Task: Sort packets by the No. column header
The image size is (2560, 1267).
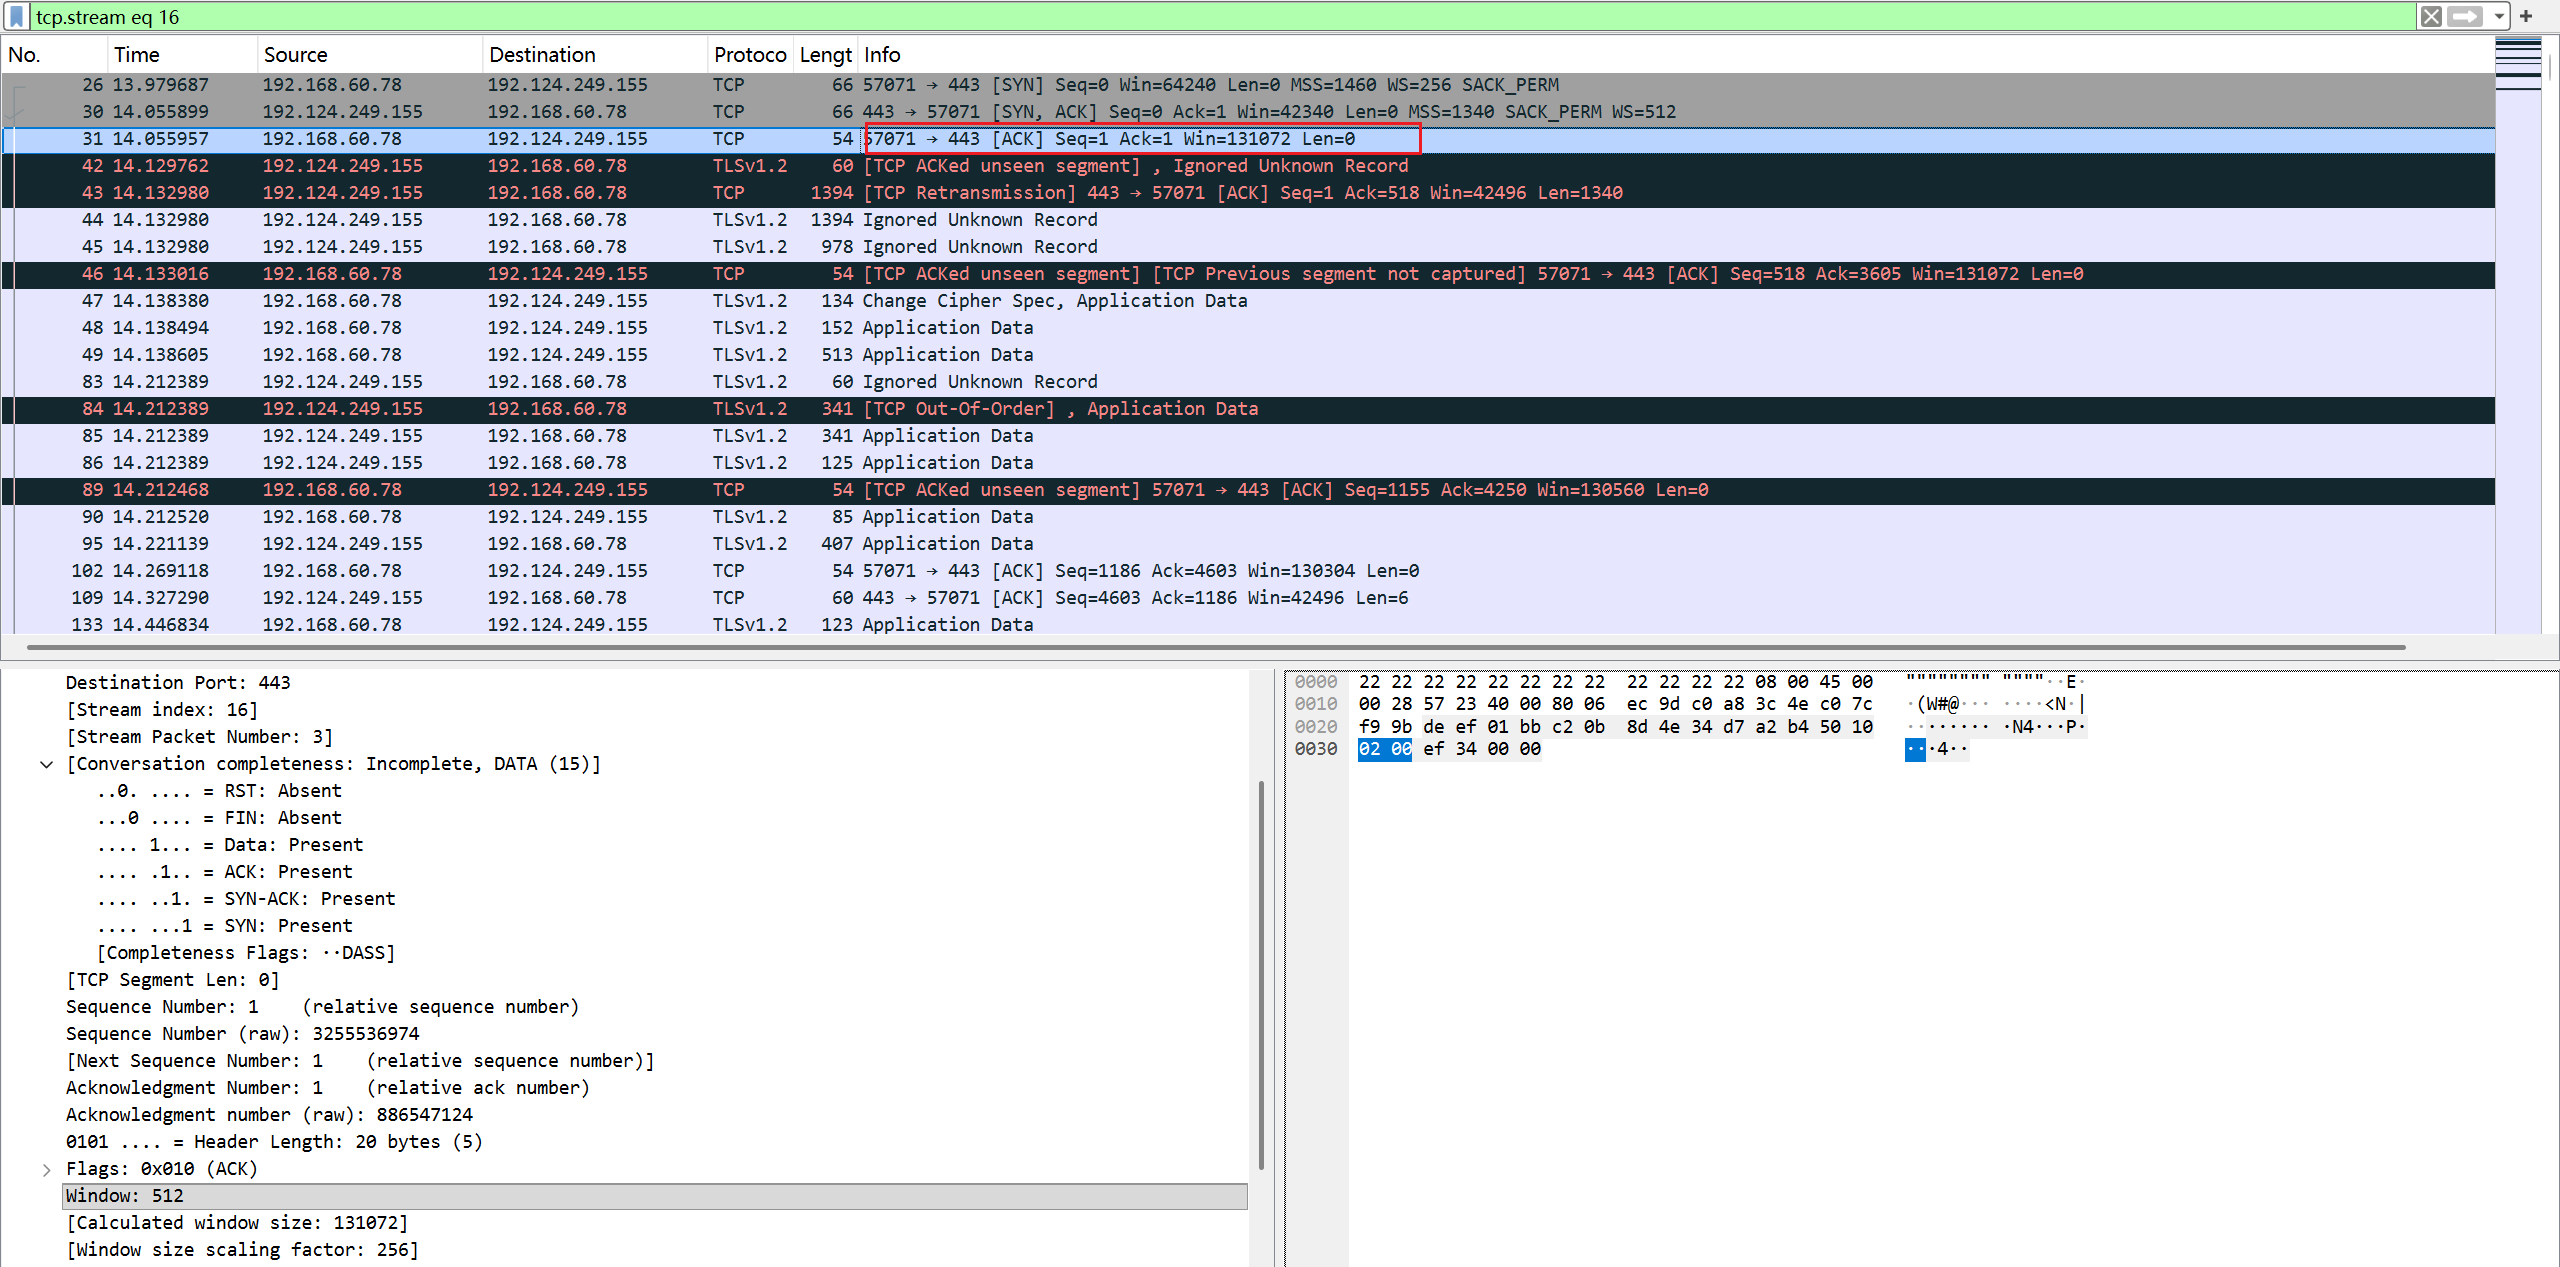Action: click(x=54, y=55)
